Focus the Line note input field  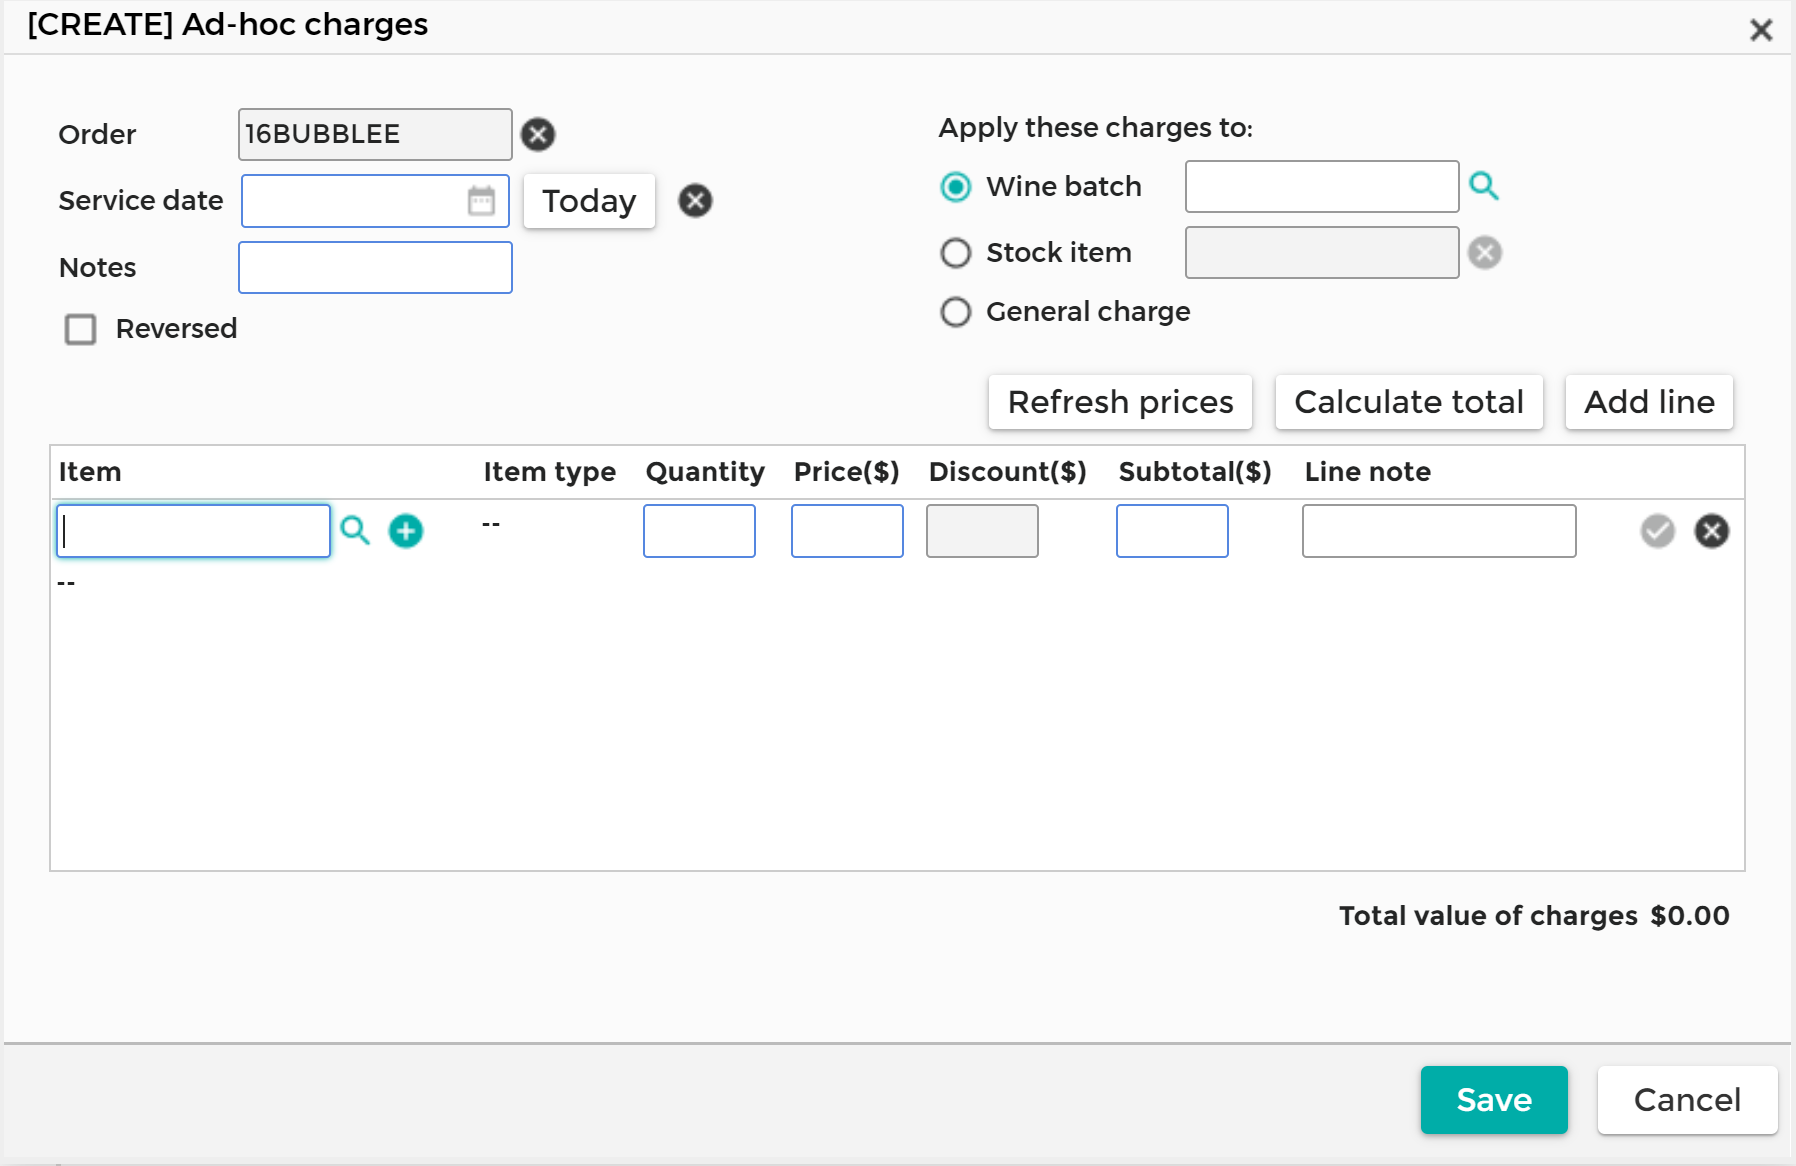(1439, 531)
